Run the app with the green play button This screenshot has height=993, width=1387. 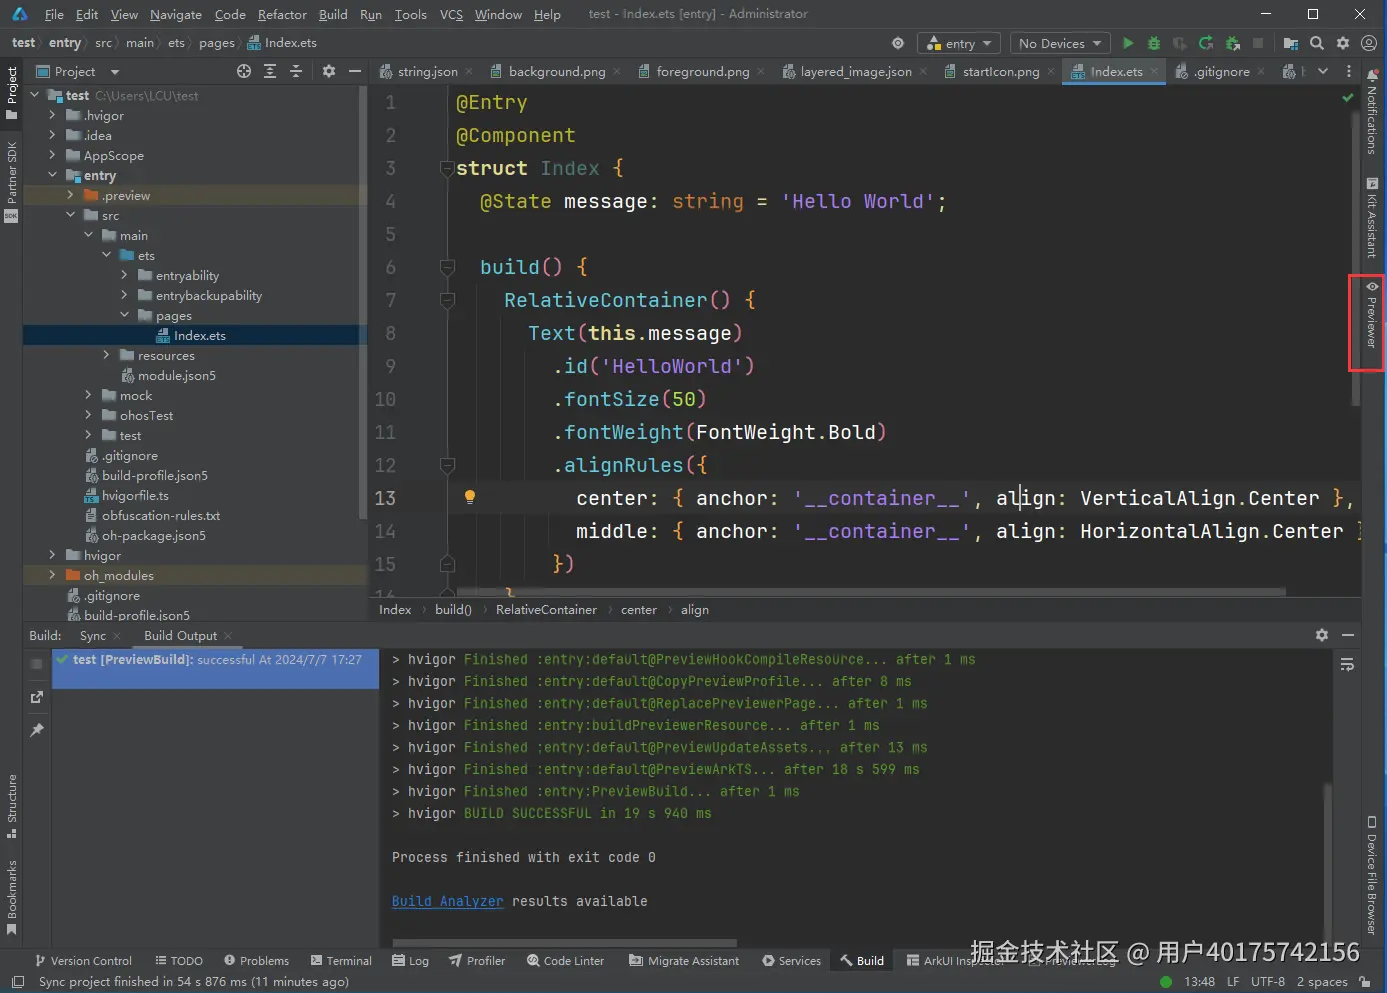click(1128, 43)
